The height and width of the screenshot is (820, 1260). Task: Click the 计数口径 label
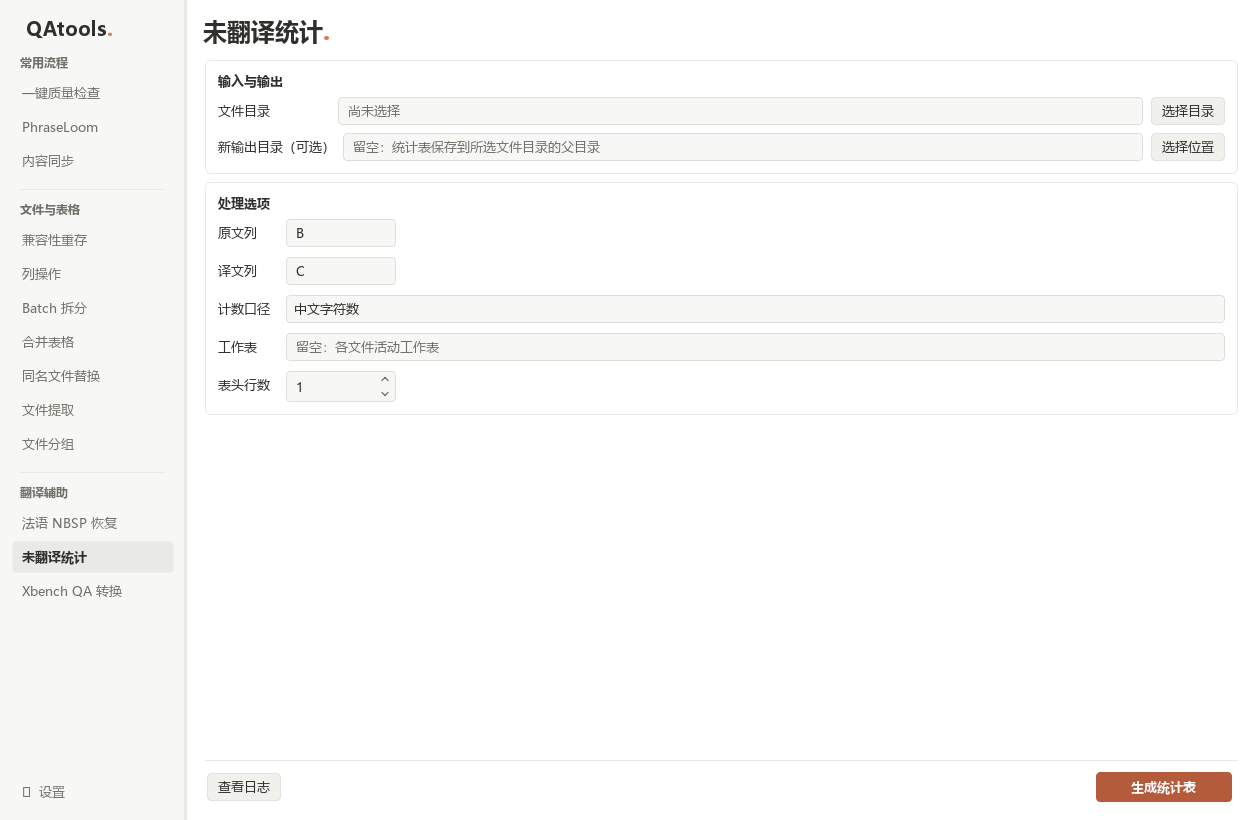coord(244,309)
